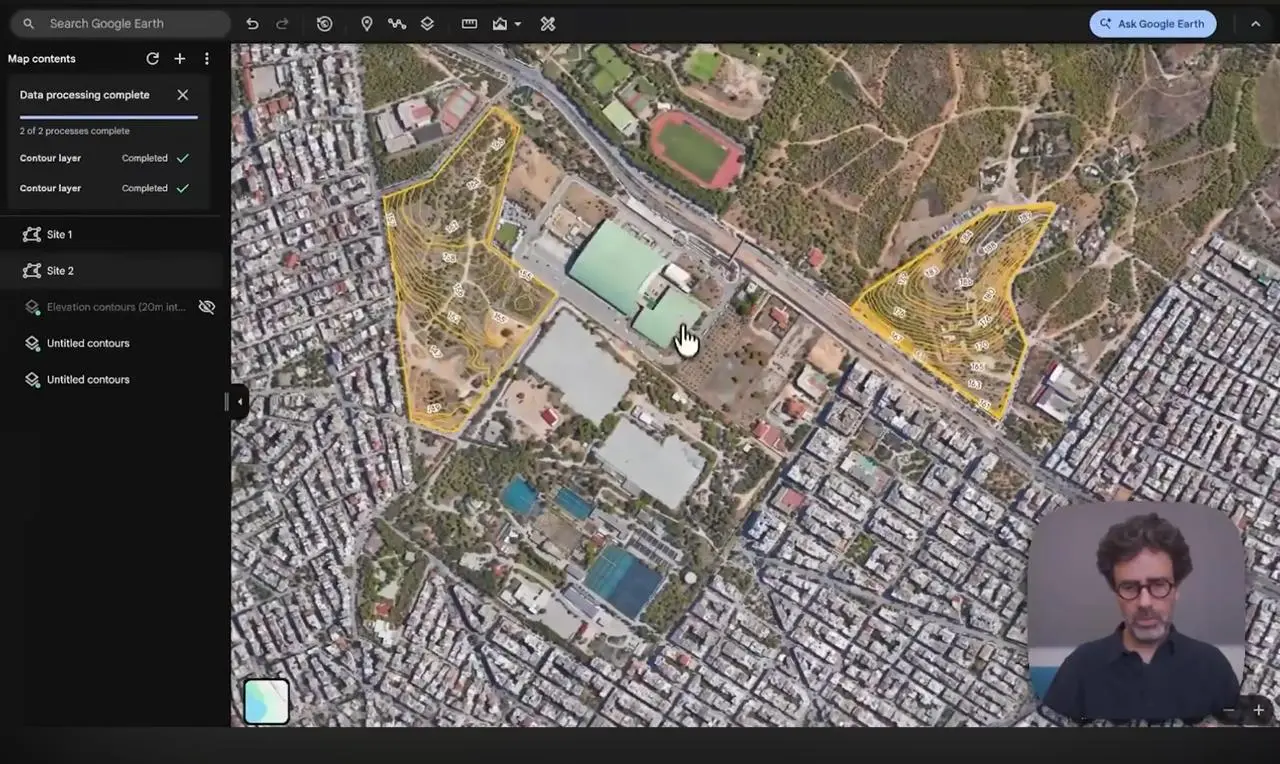Zoom in with the plus button

(x=1258, y=710)
